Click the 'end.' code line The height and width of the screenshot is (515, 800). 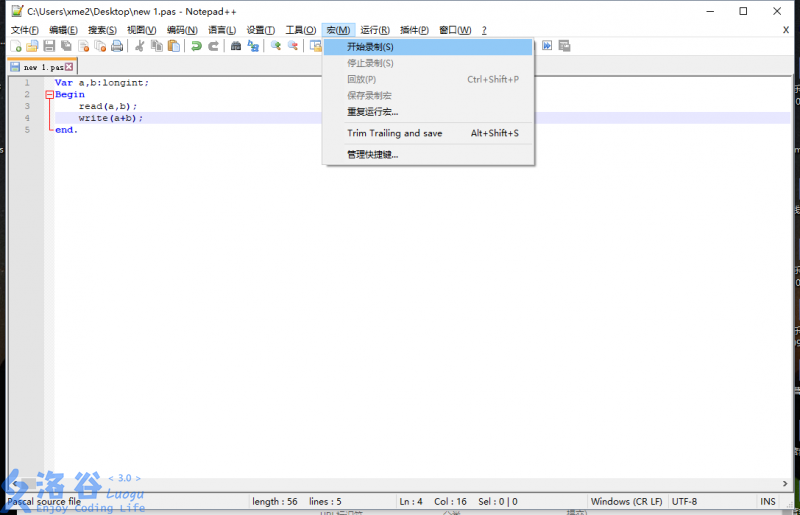pyautogui.click(x=66, y=130)
